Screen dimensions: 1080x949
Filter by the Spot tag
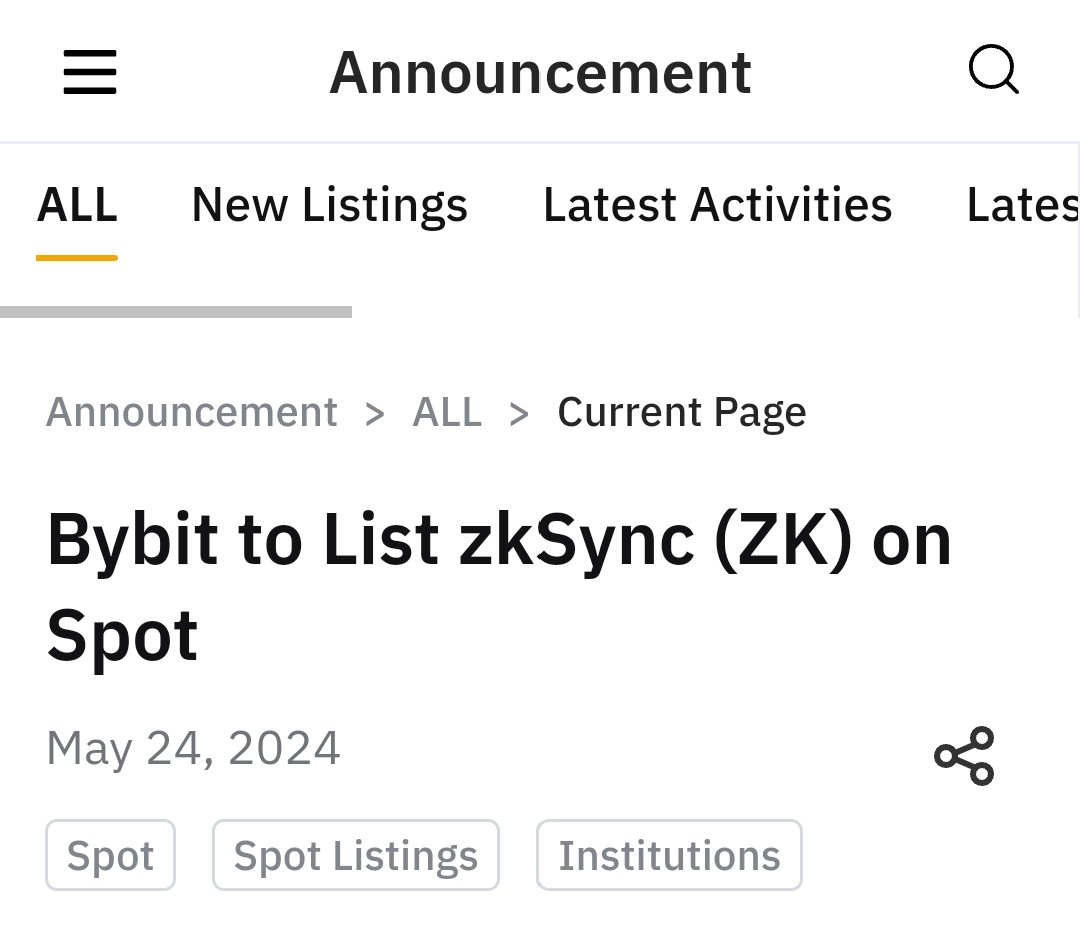point(110,855)
